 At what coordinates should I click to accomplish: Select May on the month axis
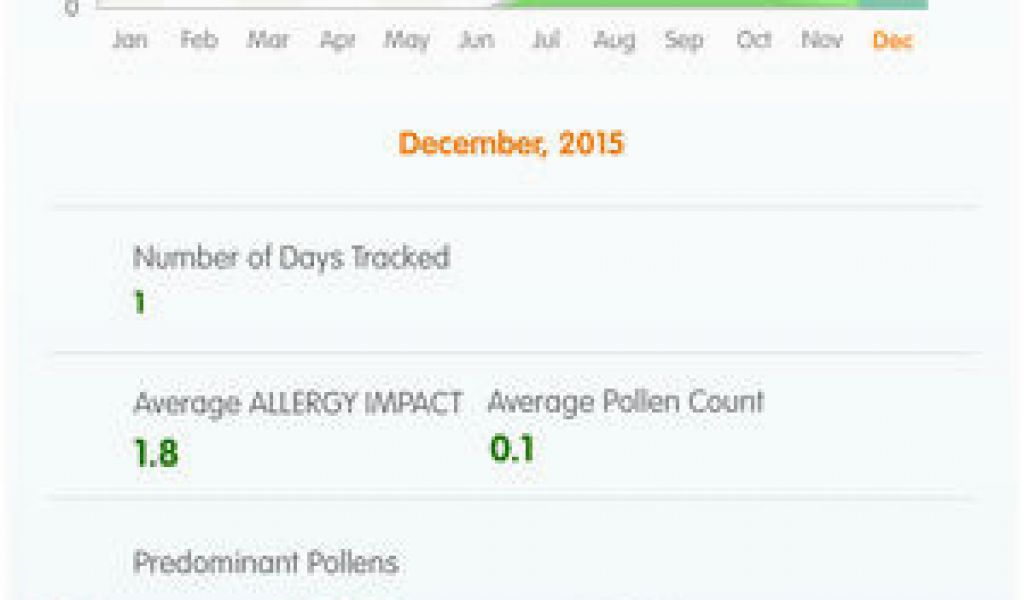(x=407, y=41)
